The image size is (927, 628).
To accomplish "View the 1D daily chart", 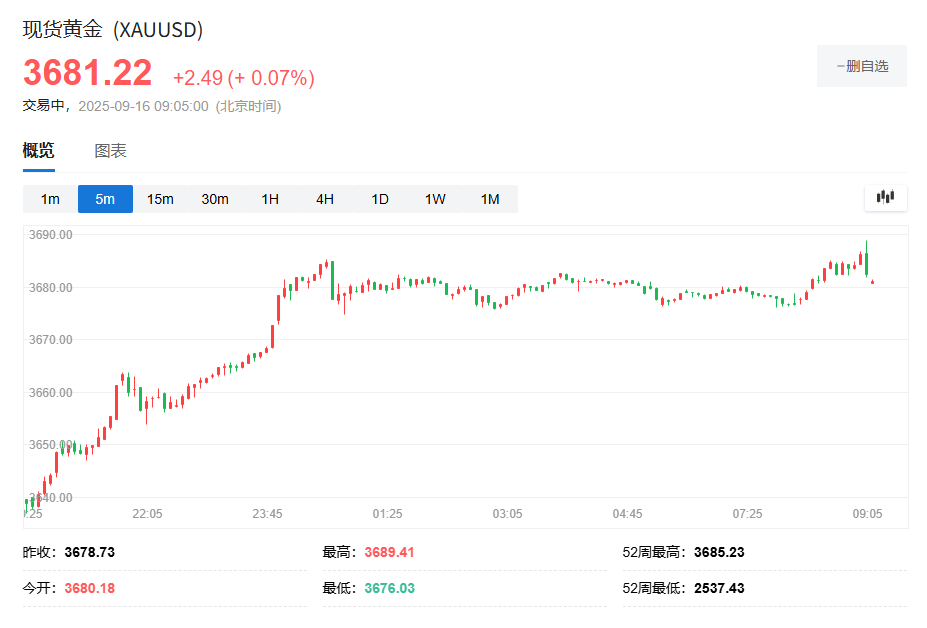I will point(379,199).
